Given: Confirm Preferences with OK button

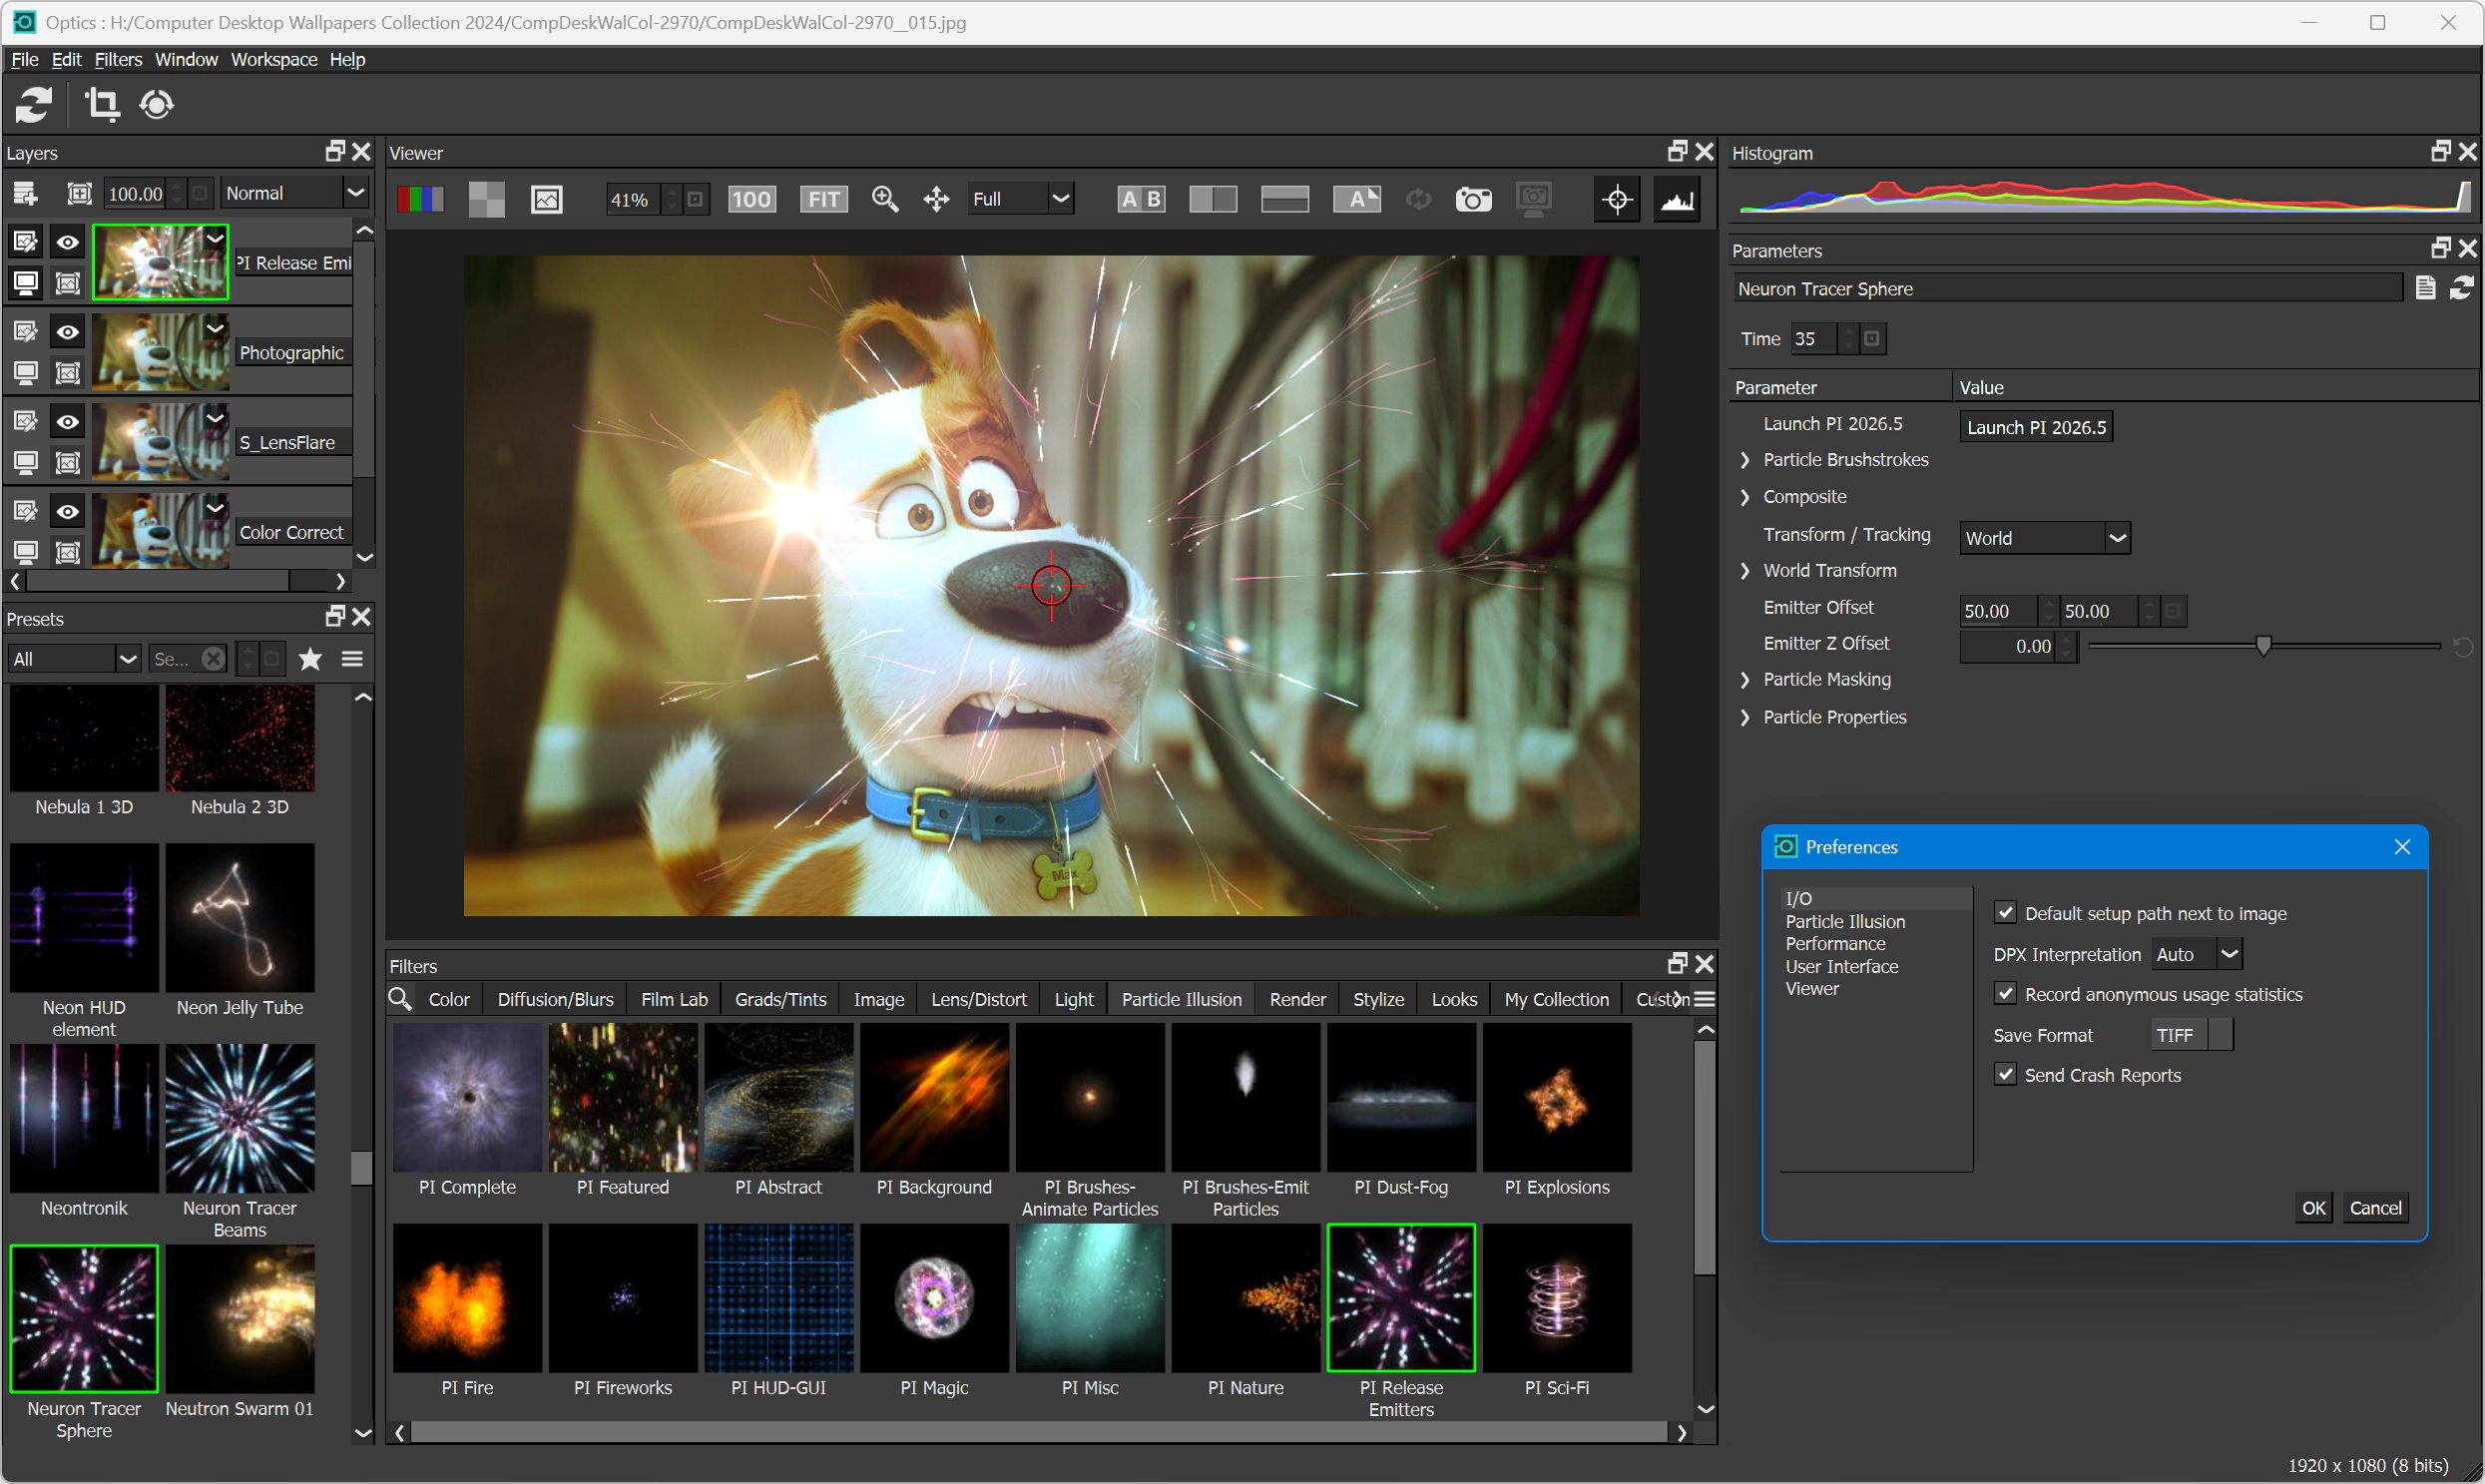Looking at the screenshot, I should (2313, 1208).
